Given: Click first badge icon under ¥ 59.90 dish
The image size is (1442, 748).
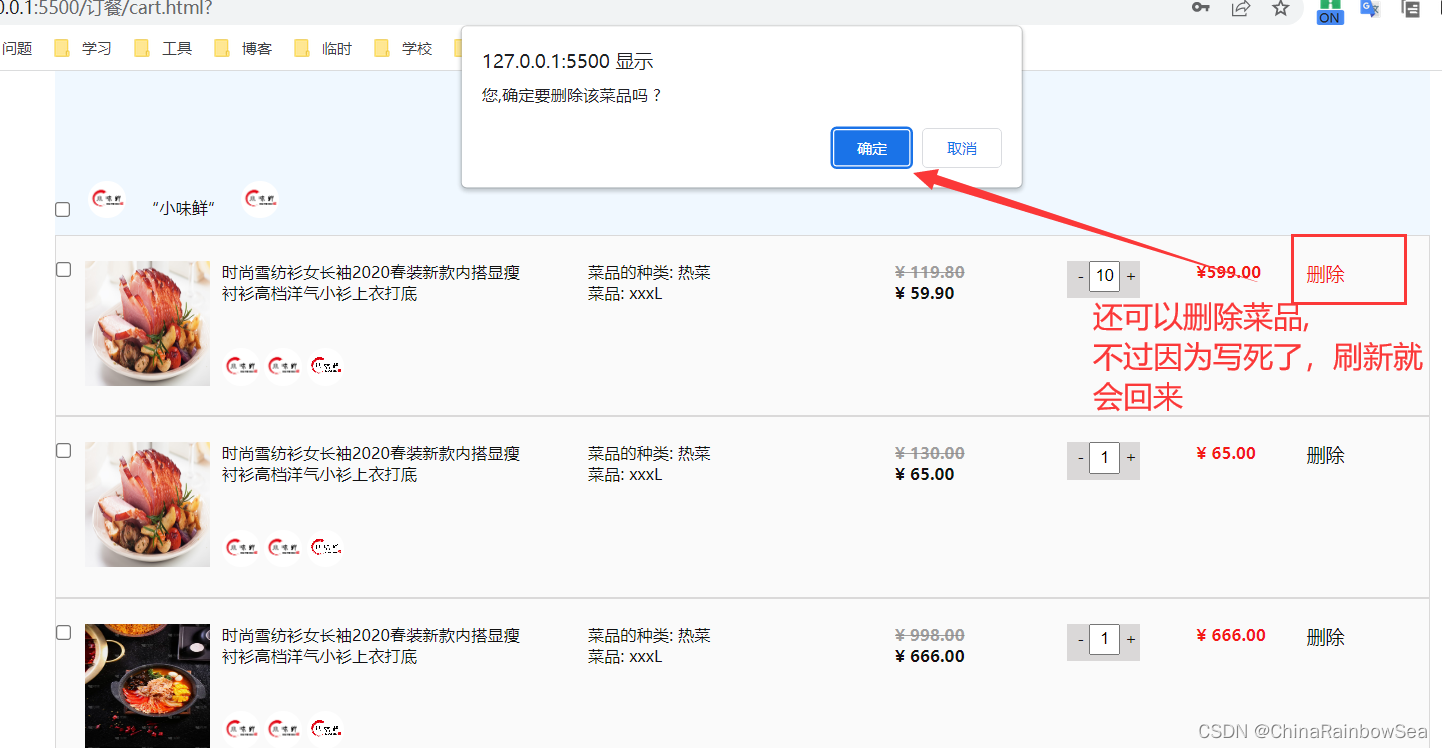Looking at the screenshot, I should click(241, 367).
